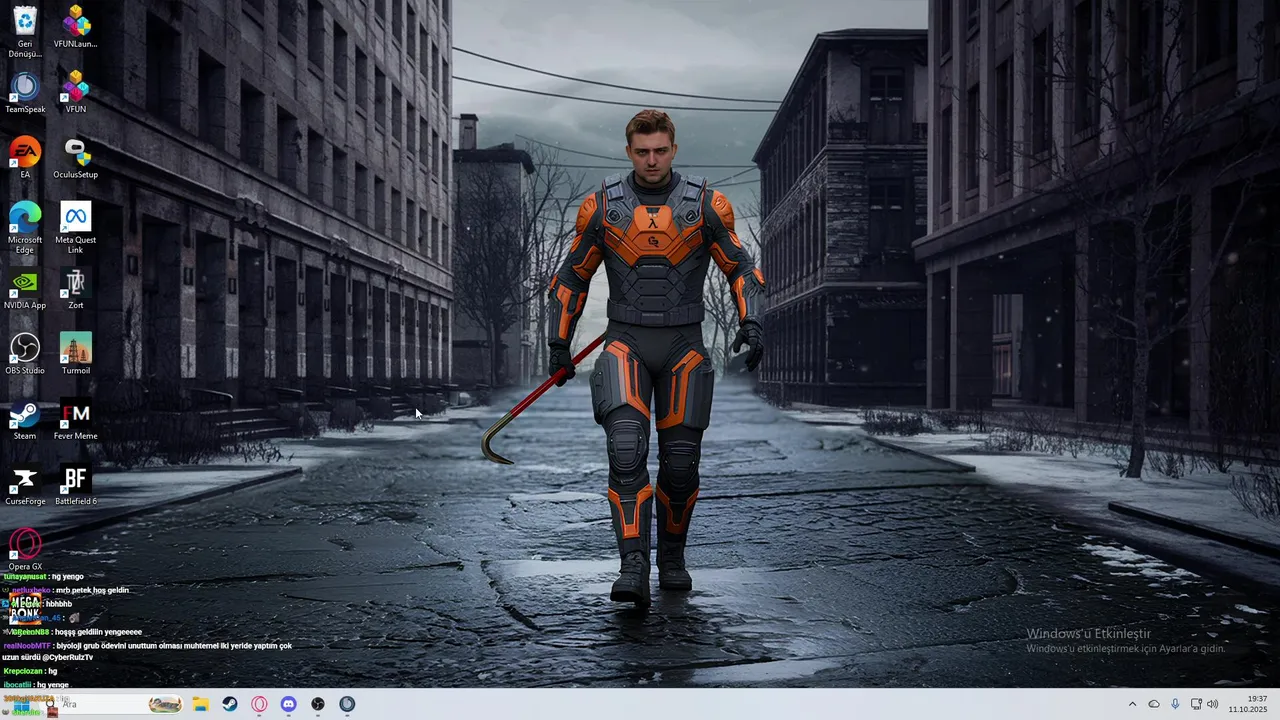Launch the Meta Quest Link shortcut
1280x720 pixels.
pos(75,227)
